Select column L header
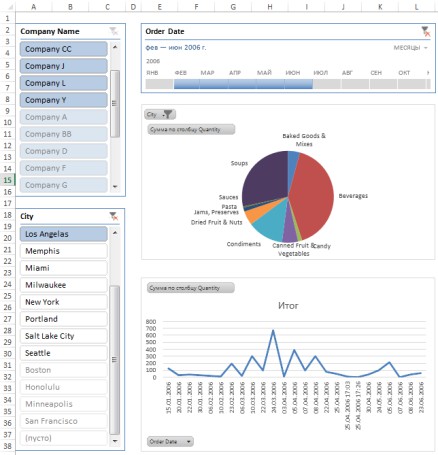The width and height of the screenshot is (438, 455). tap(417, 7)
